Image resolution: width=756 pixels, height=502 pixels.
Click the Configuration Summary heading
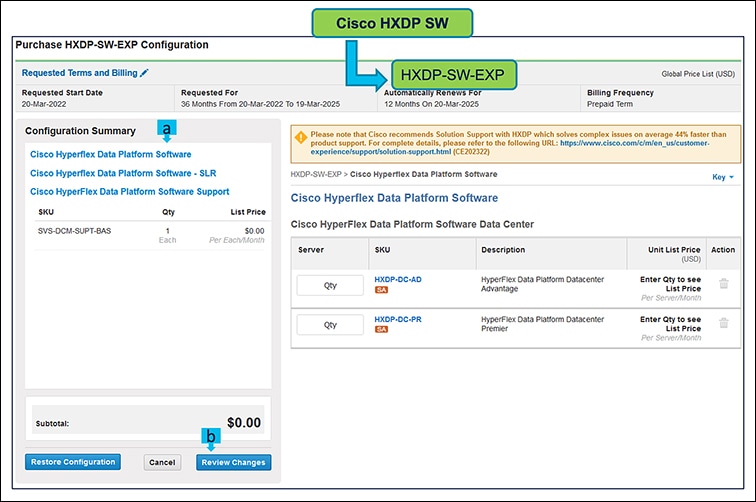[81, 131]
